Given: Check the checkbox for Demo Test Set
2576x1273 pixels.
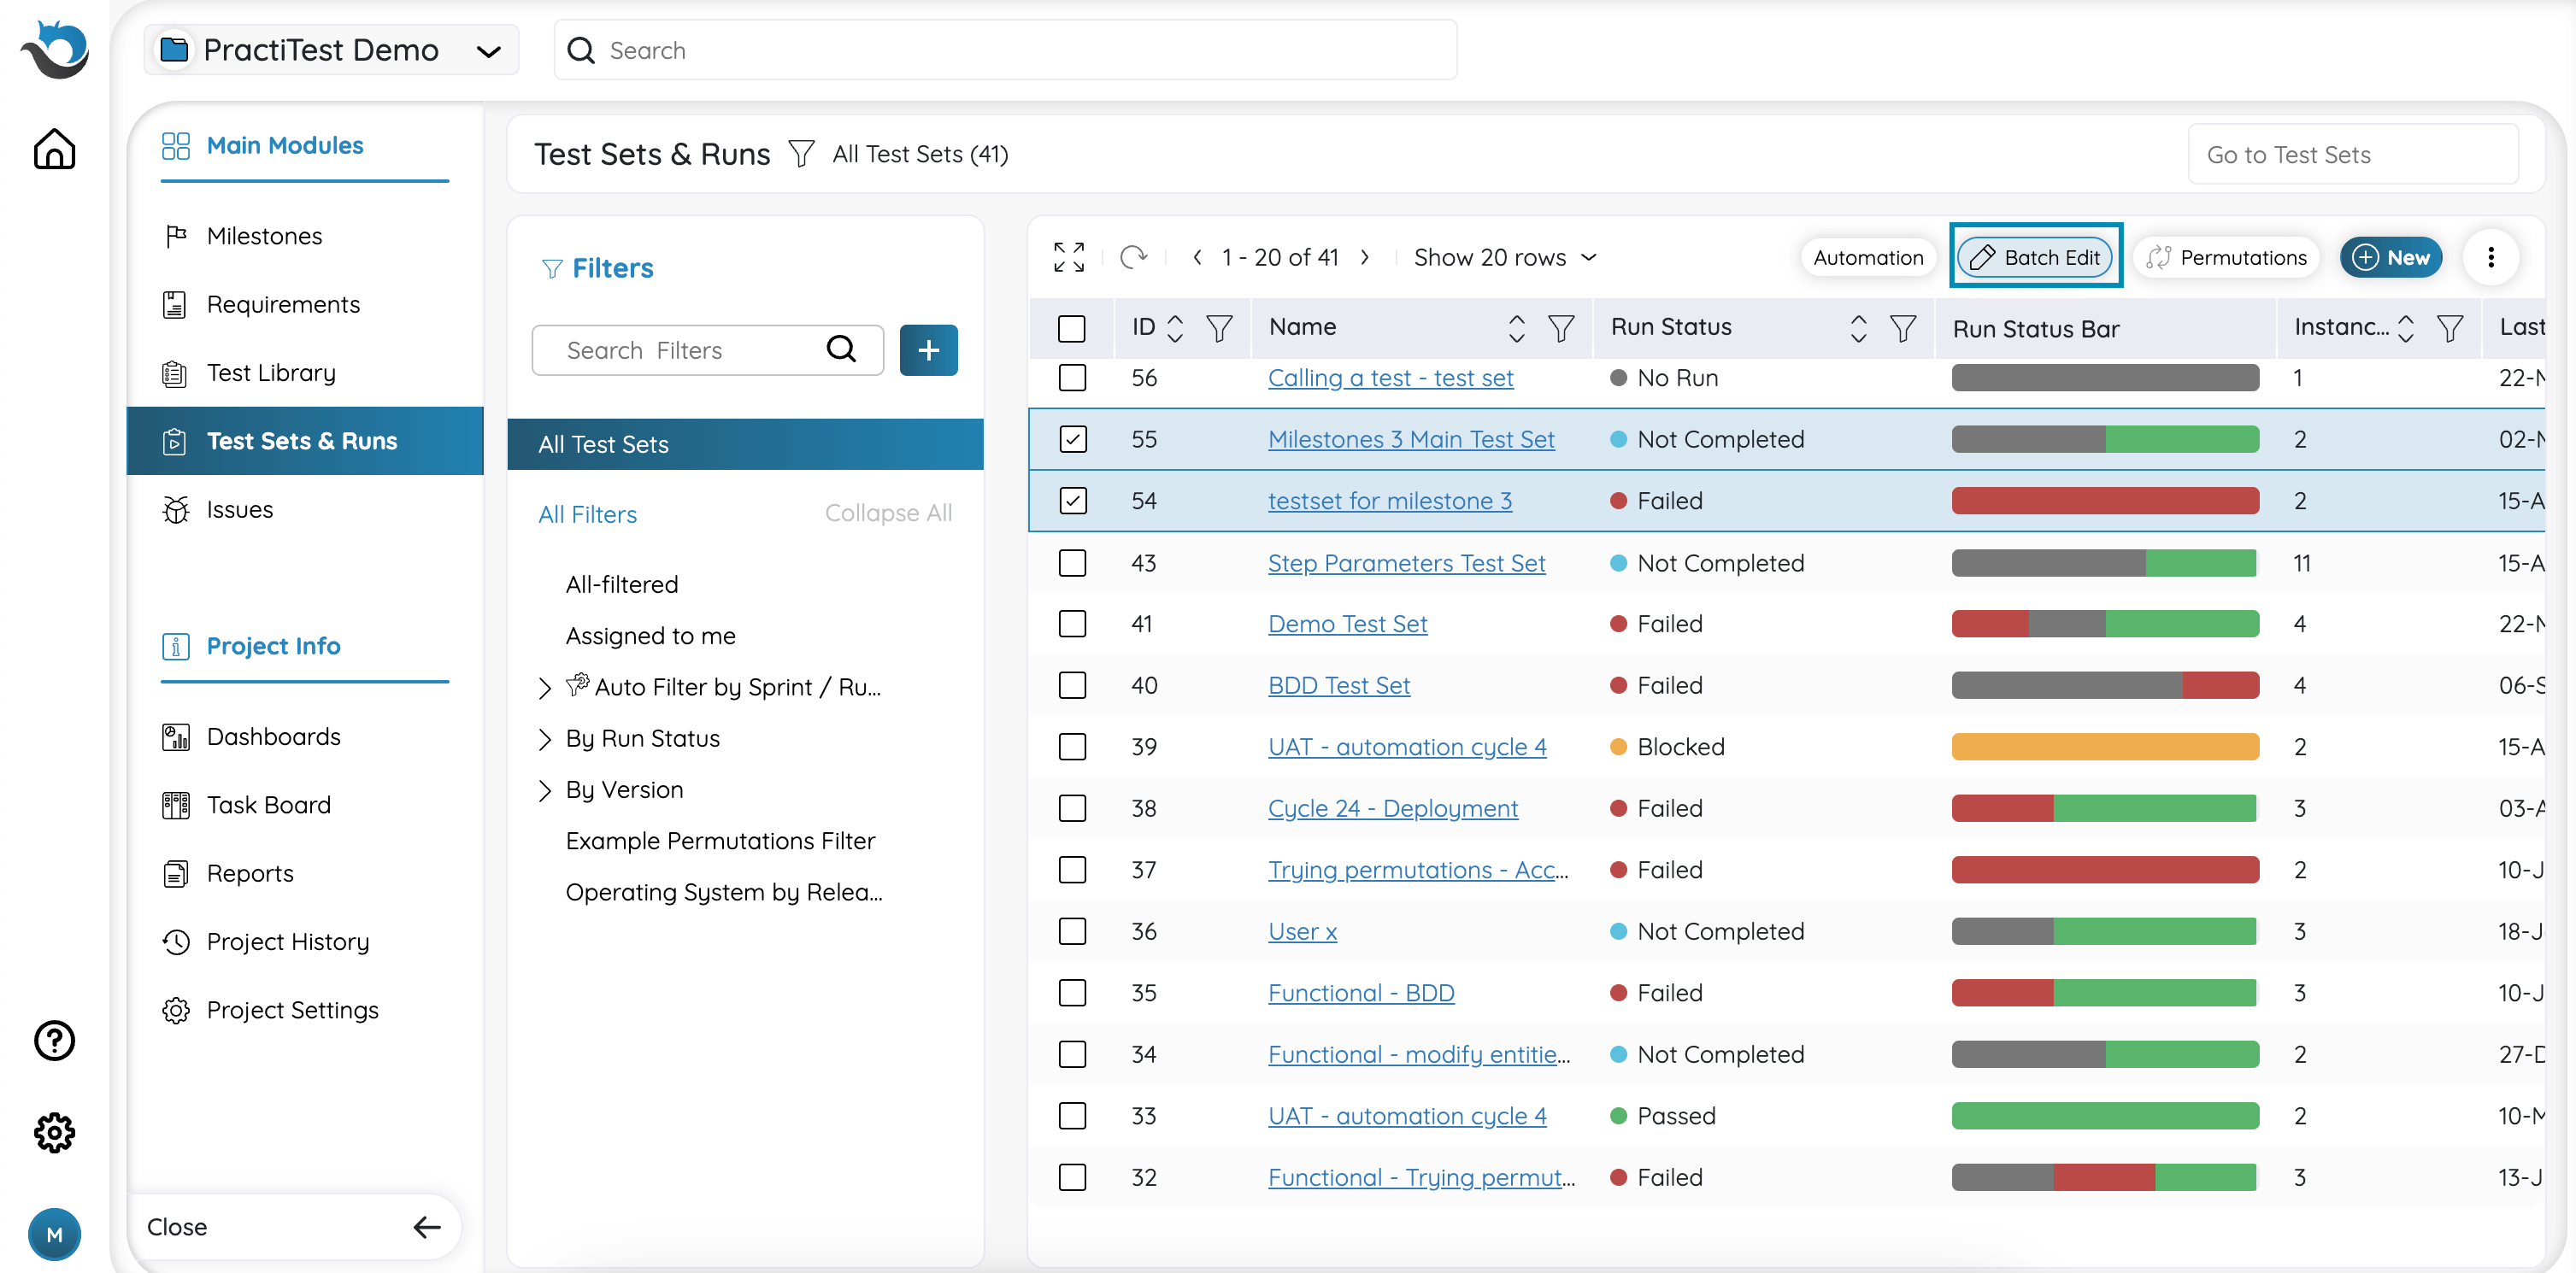Looking at the screenshot, I should pos(1072,624).
